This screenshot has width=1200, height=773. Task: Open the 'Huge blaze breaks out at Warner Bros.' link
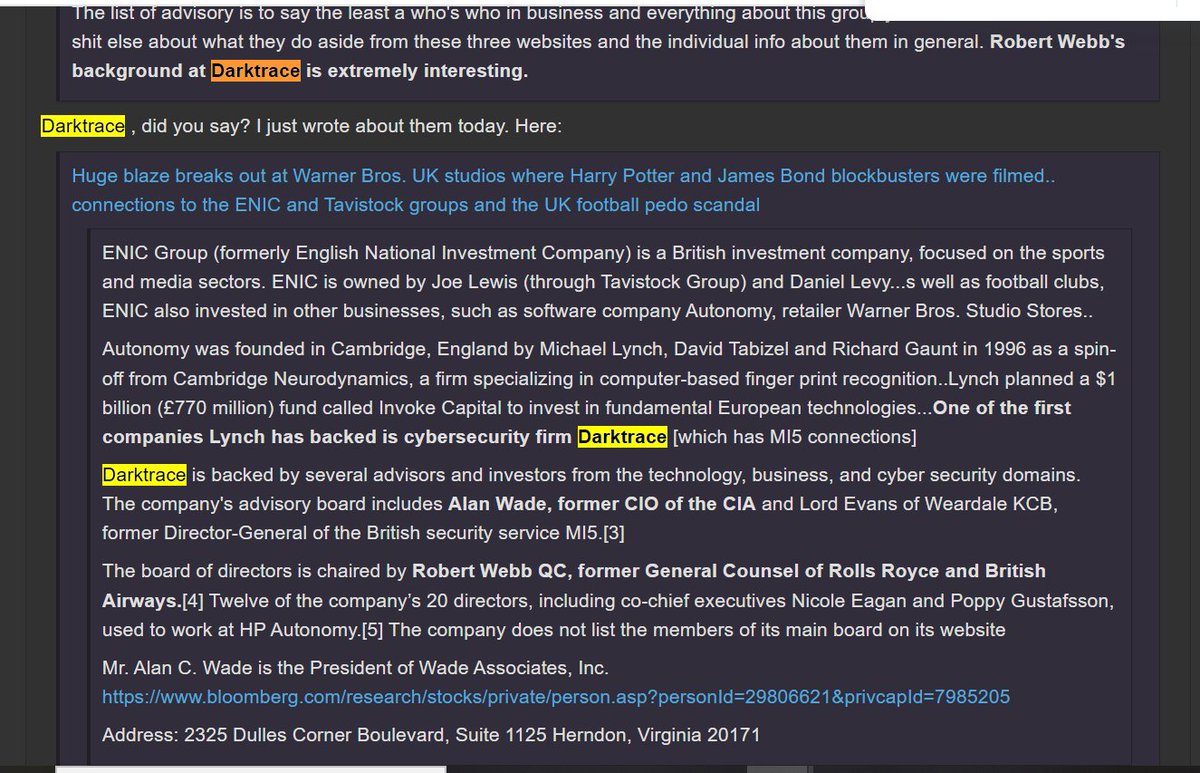point(564,191)
